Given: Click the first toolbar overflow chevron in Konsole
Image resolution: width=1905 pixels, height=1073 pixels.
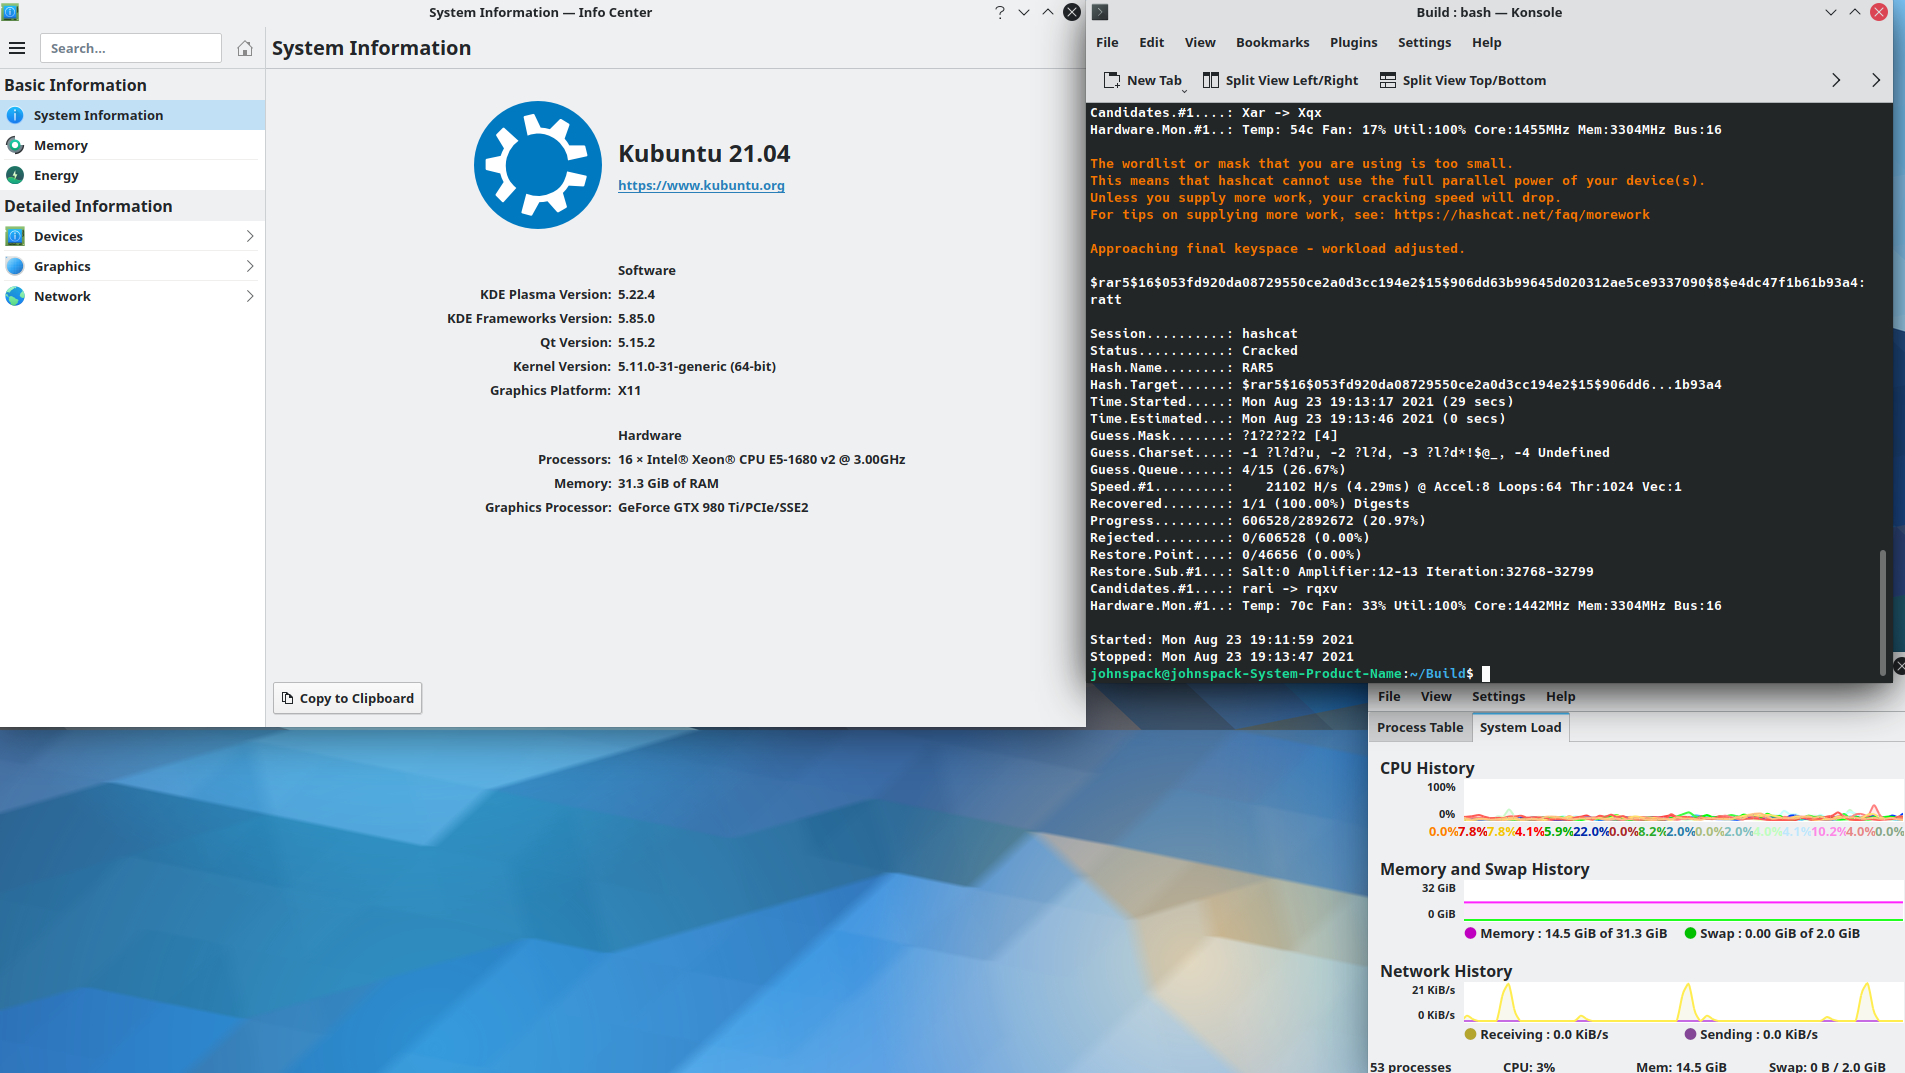Looking at the screenshot, I should pos(1836,80).
